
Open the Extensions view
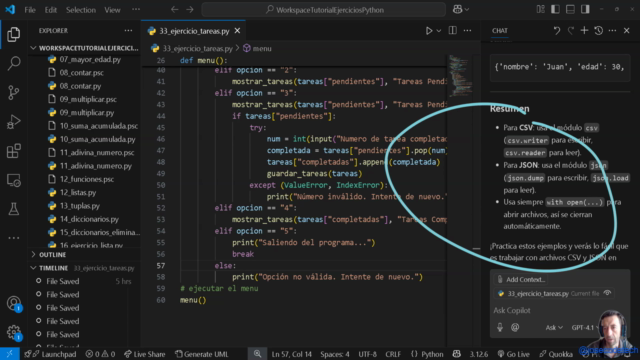13,151
